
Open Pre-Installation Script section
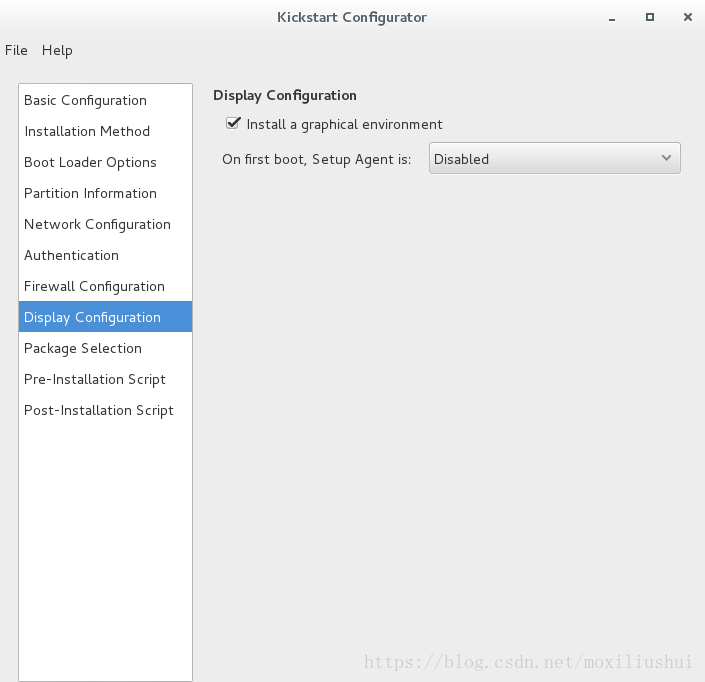click(105, 379)
